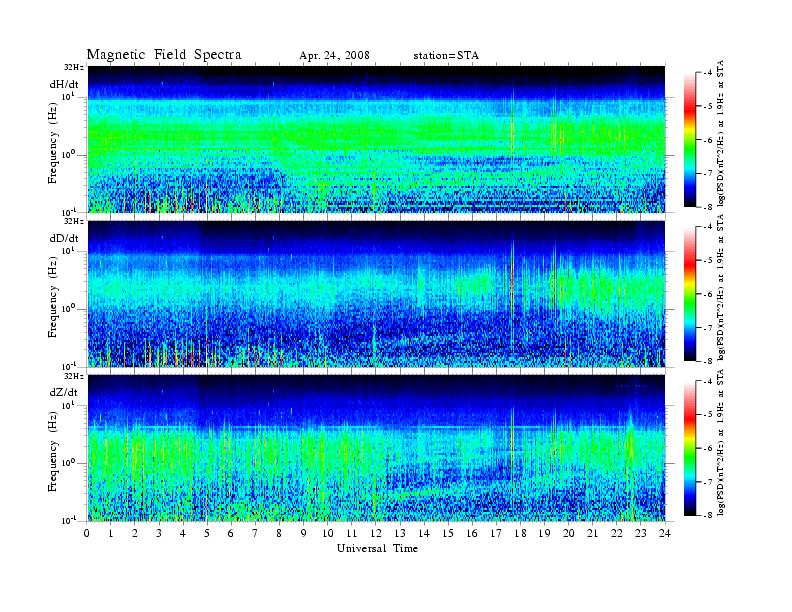Click time-axis tick label '16'
Screen dimensions: 792x612
click(472, 533)
